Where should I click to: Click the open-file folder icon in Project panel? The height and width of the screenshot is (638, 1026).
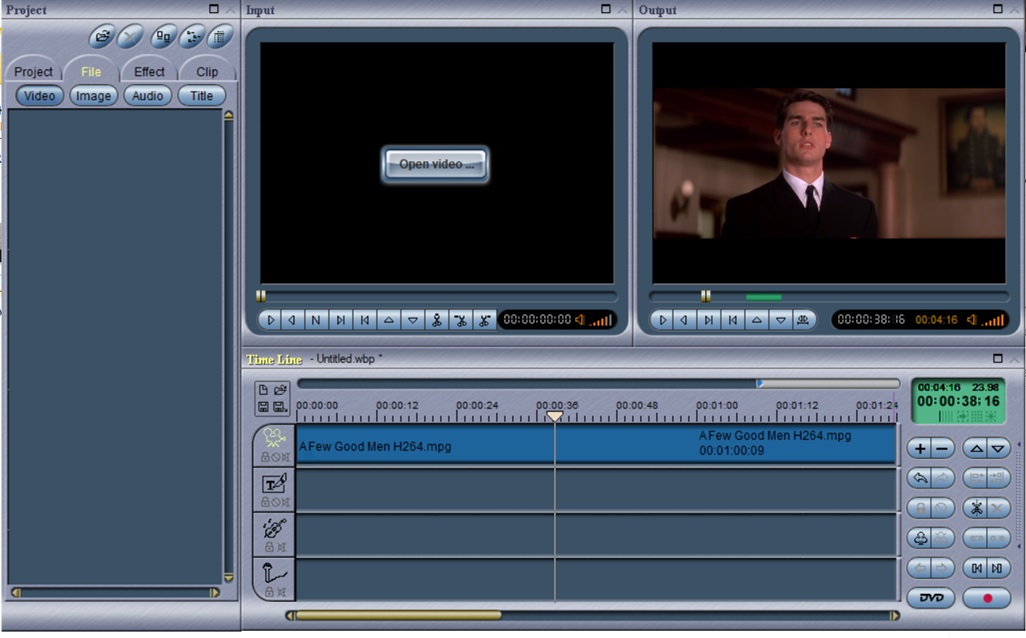[x=102, y=37]
